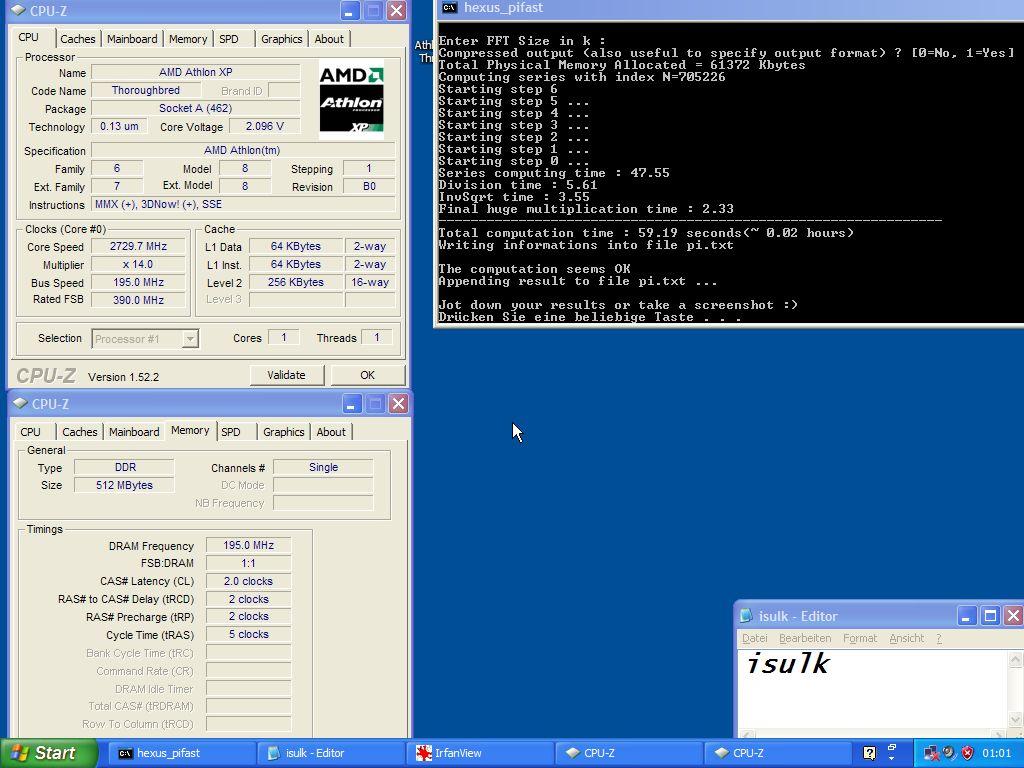Maximize the isulk Editor window
The height and width of the screenshot is (768, 1024).
[990, 616]
